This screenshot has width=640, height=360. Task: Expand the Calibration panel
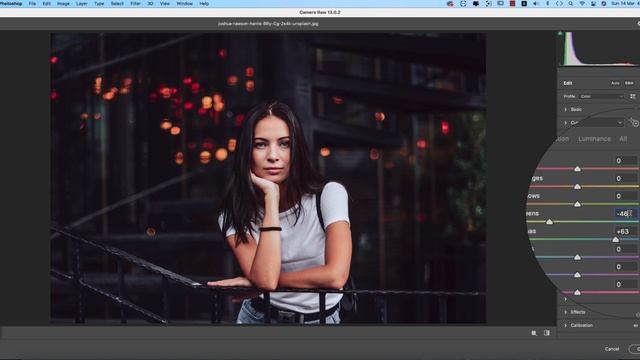tap(565, 325)
